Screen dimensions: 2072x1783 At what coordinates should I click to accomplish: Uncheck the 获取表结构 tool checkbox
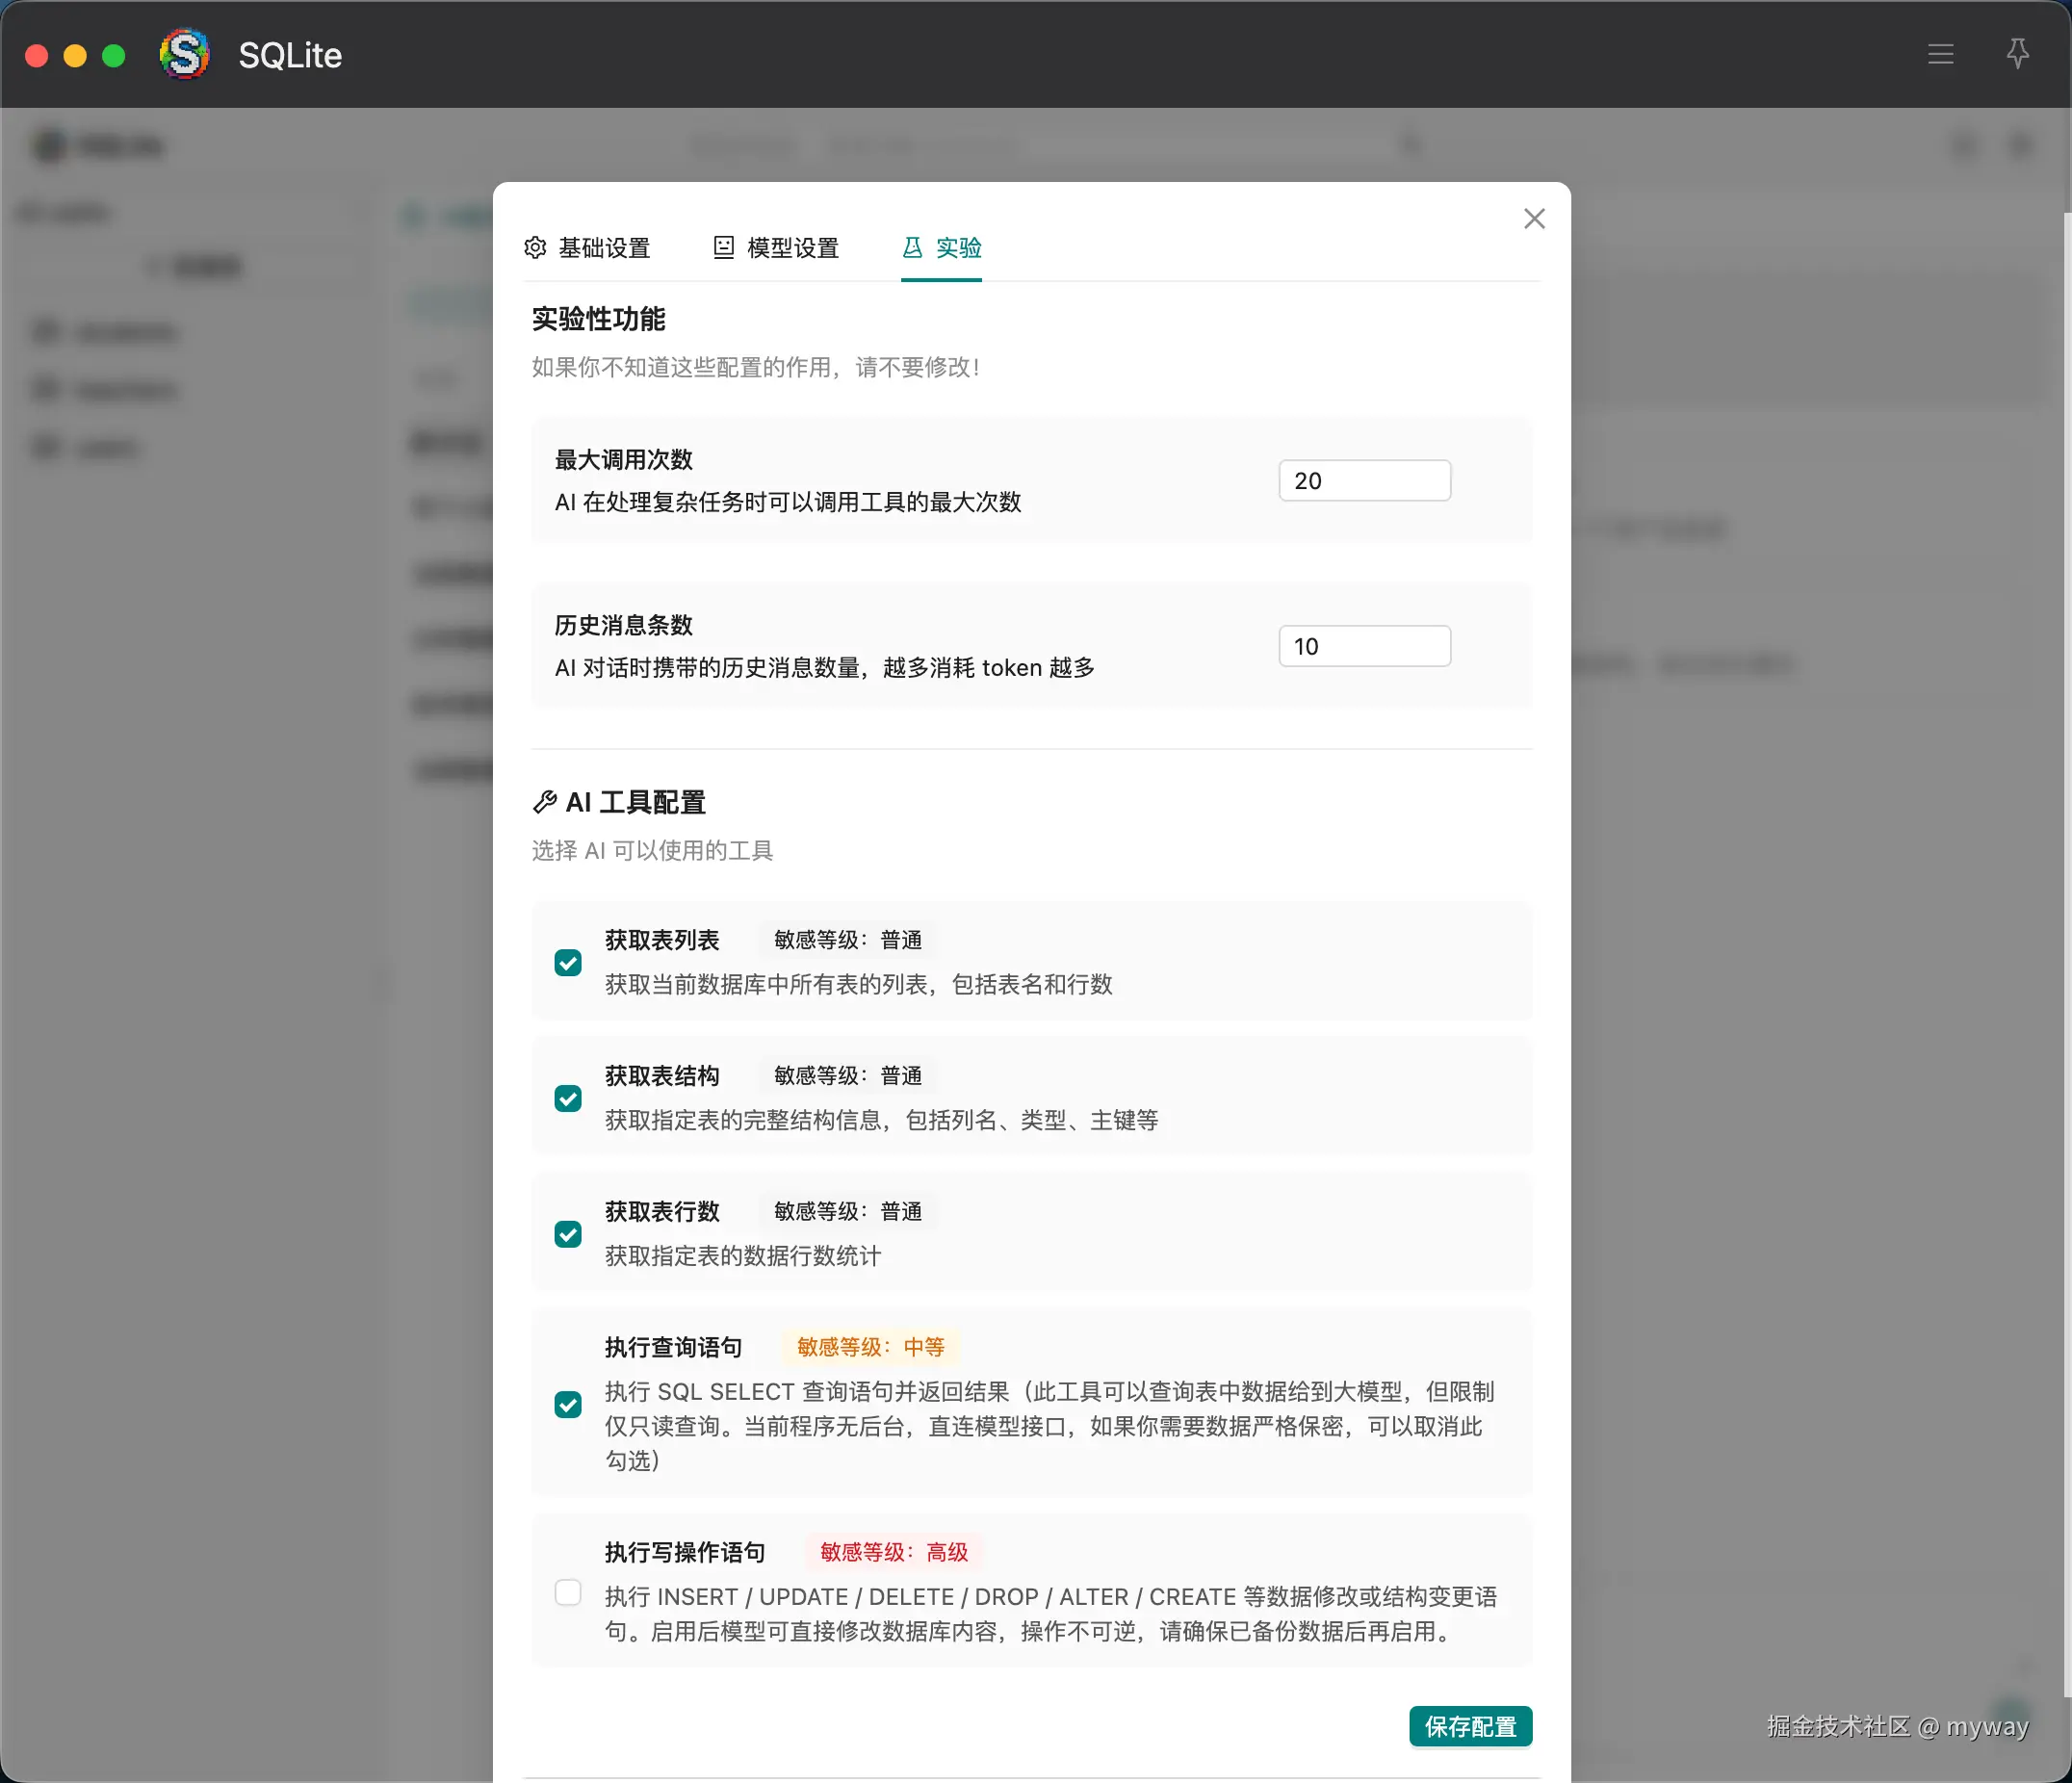(568, 1098)
